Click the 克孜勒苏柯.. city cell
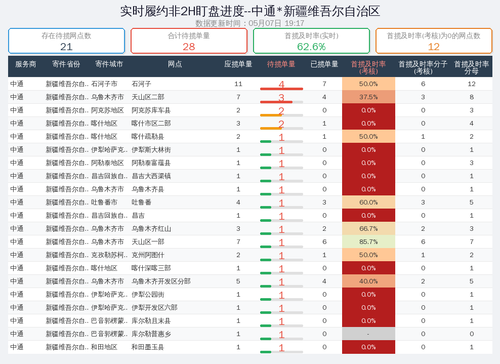The width and height of the screenshot is (500, 364). click(x=109, y=255)
